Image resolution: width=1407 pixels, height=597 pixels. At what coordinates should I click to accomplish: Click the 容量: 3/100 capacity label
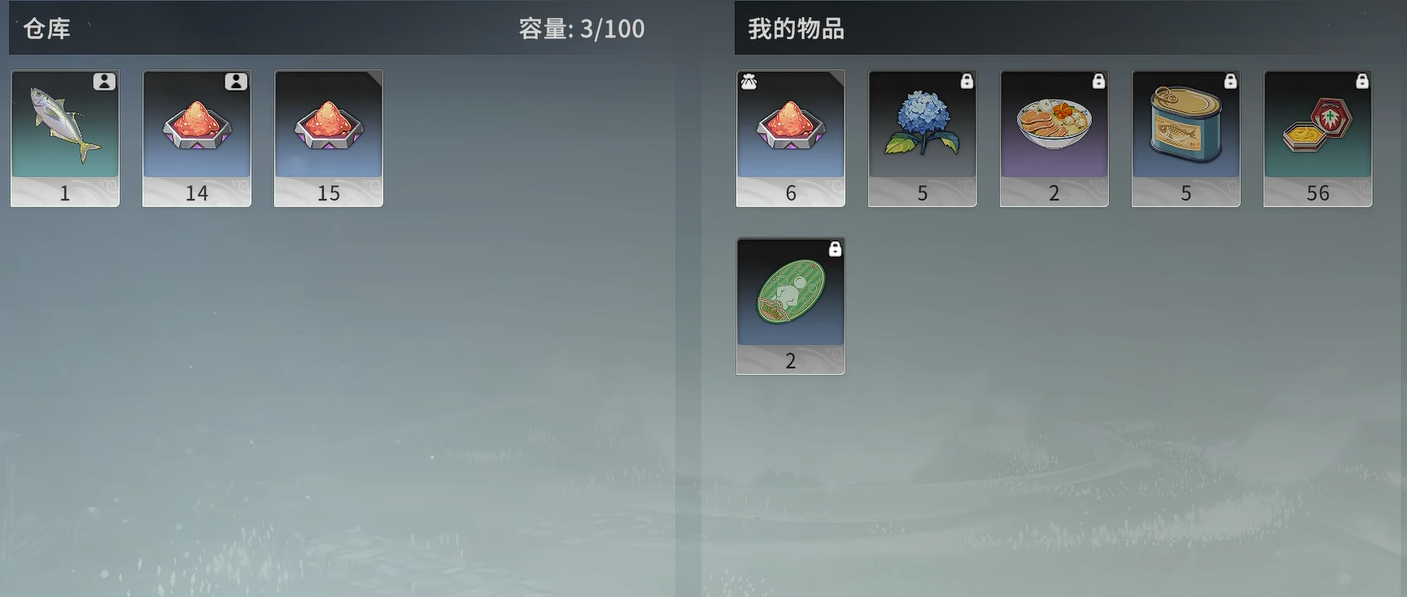point(582,29)
